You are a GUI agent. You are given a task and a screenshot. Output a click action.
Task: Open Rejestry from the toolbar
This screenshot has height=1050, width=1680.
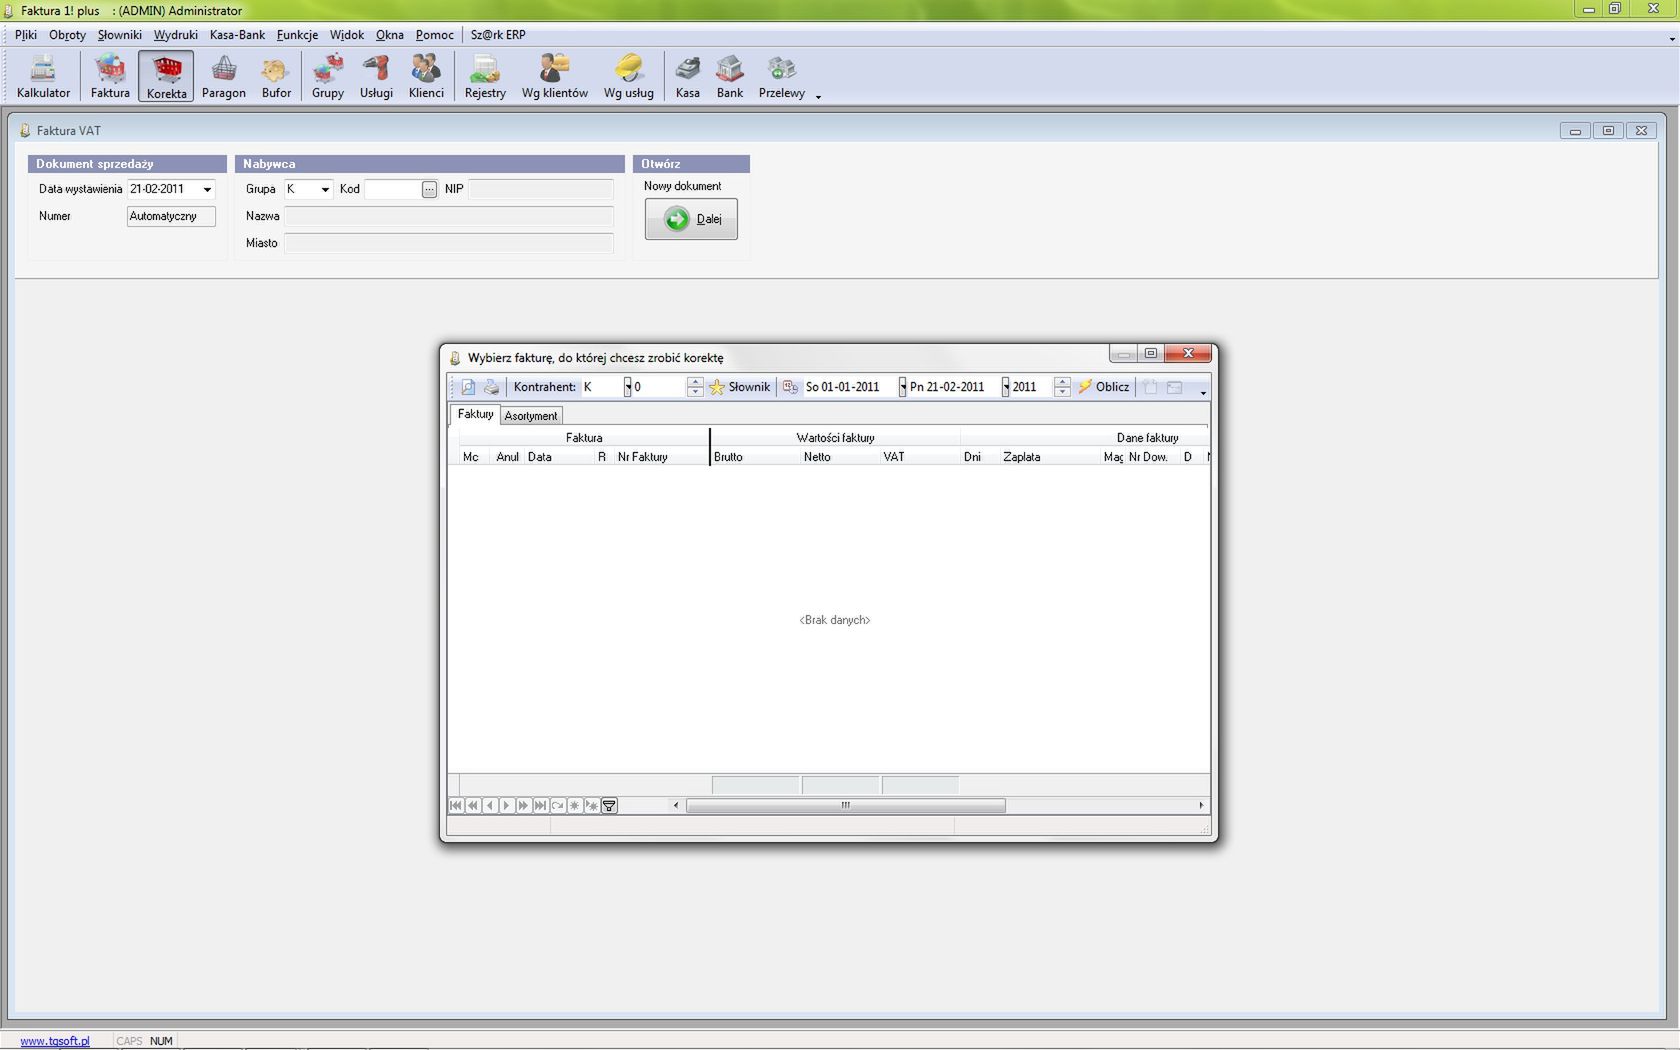click(x=485, y=77)
